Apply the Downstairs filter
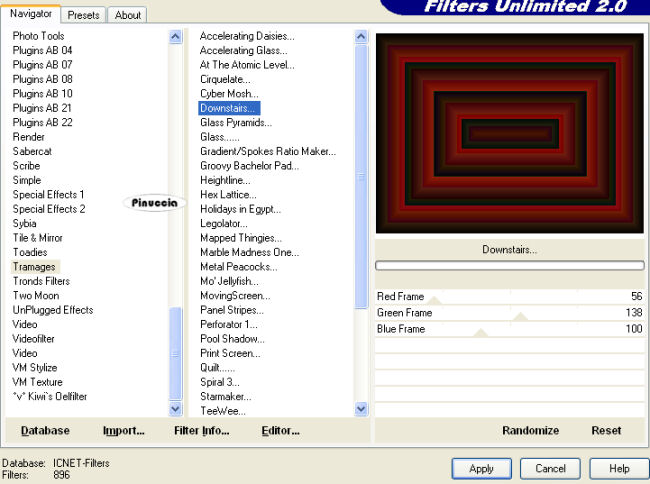Viewport: 650px width, 484px height. point(481,469)
